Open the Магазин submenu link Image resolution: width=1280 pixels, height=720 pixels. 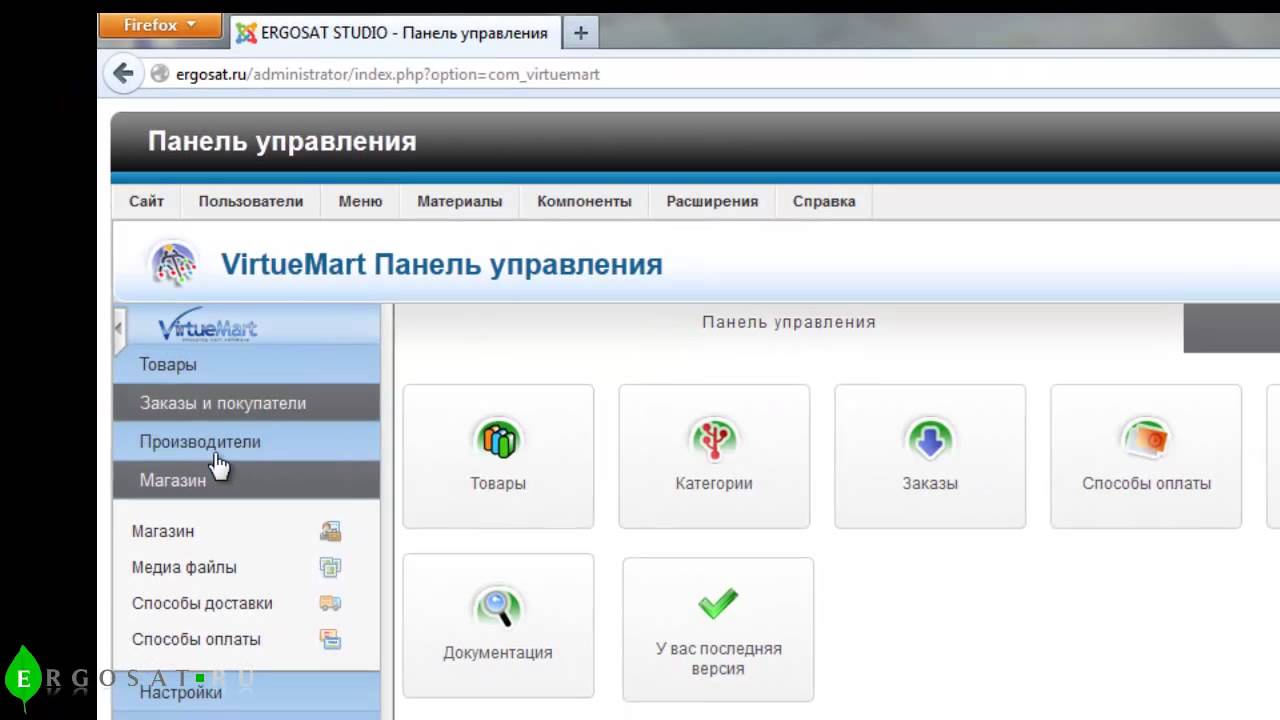(163, 531)
